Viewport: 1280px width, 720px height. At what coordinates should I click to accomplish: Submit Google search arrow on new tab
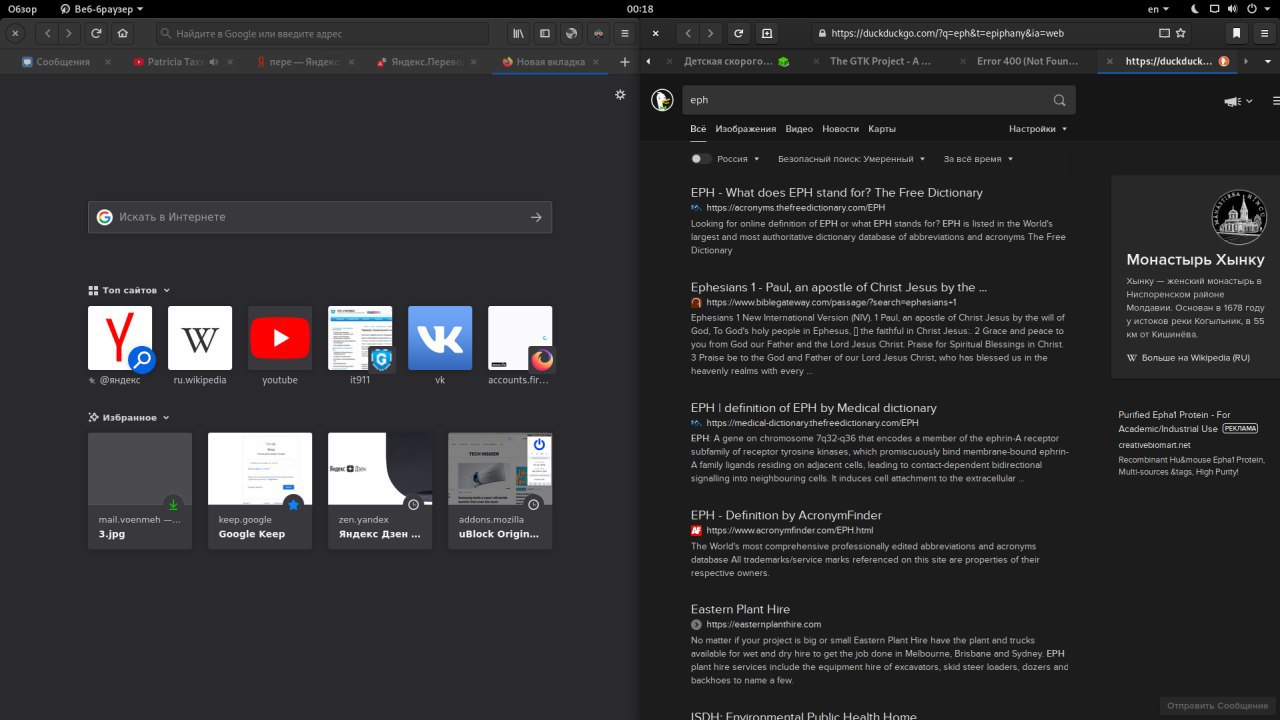[x=536, y=217]
